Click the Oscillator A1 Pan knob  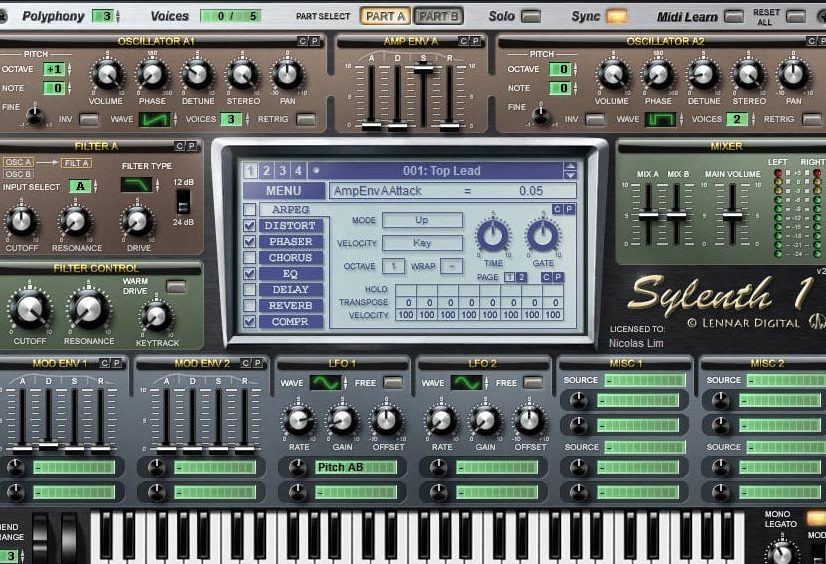[288, 74]
